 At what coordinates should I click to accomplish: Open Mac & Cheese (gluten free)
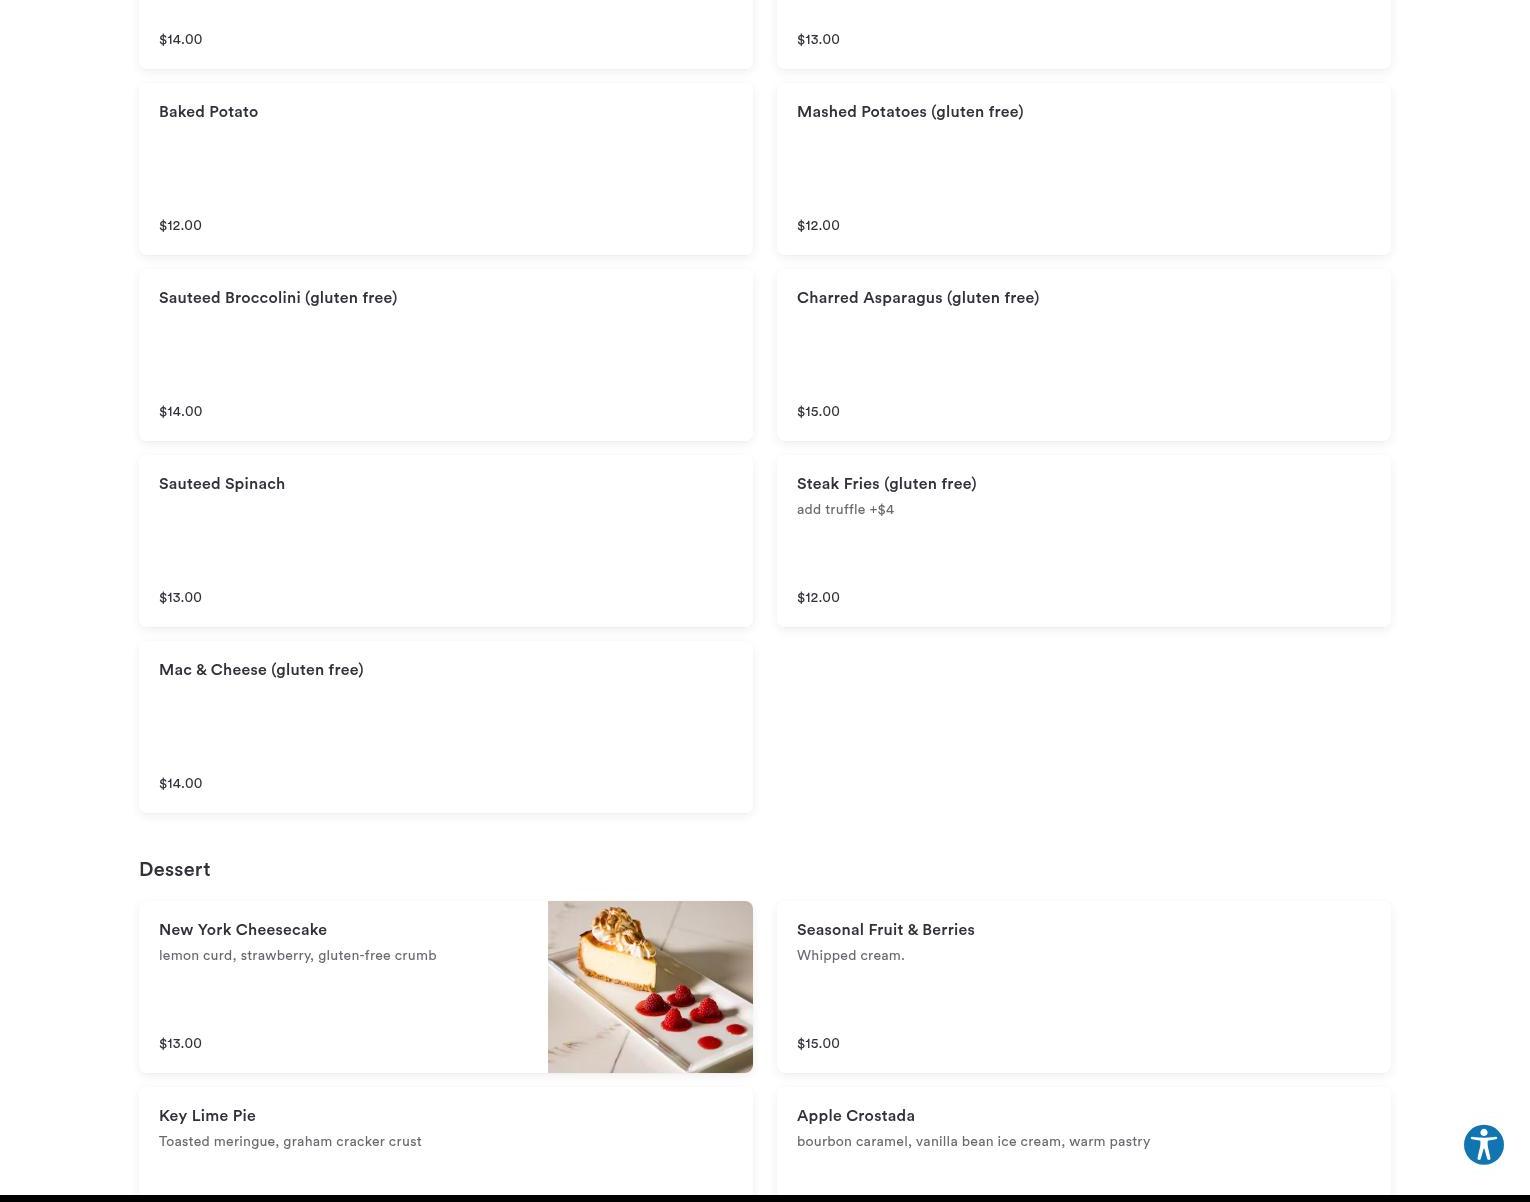[446, 727]
